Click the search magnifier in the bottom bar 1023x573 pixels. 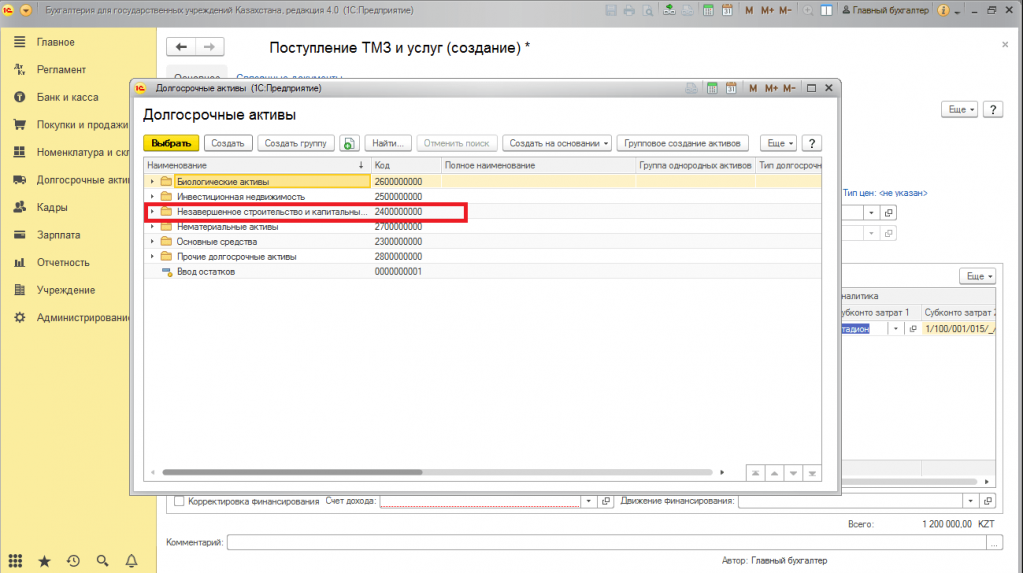coord(102,561)
